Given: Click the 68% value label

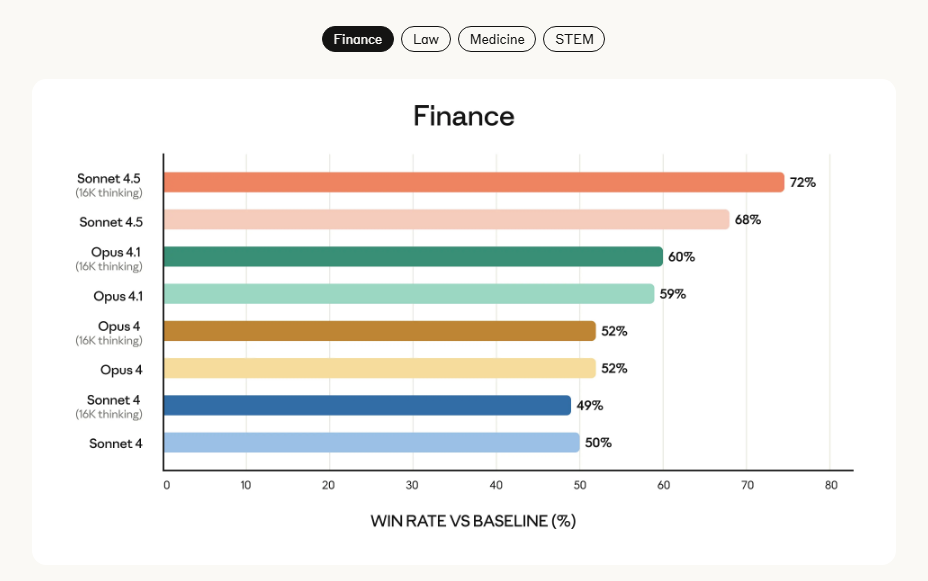Looking at the screenshot, I should 748,220.
